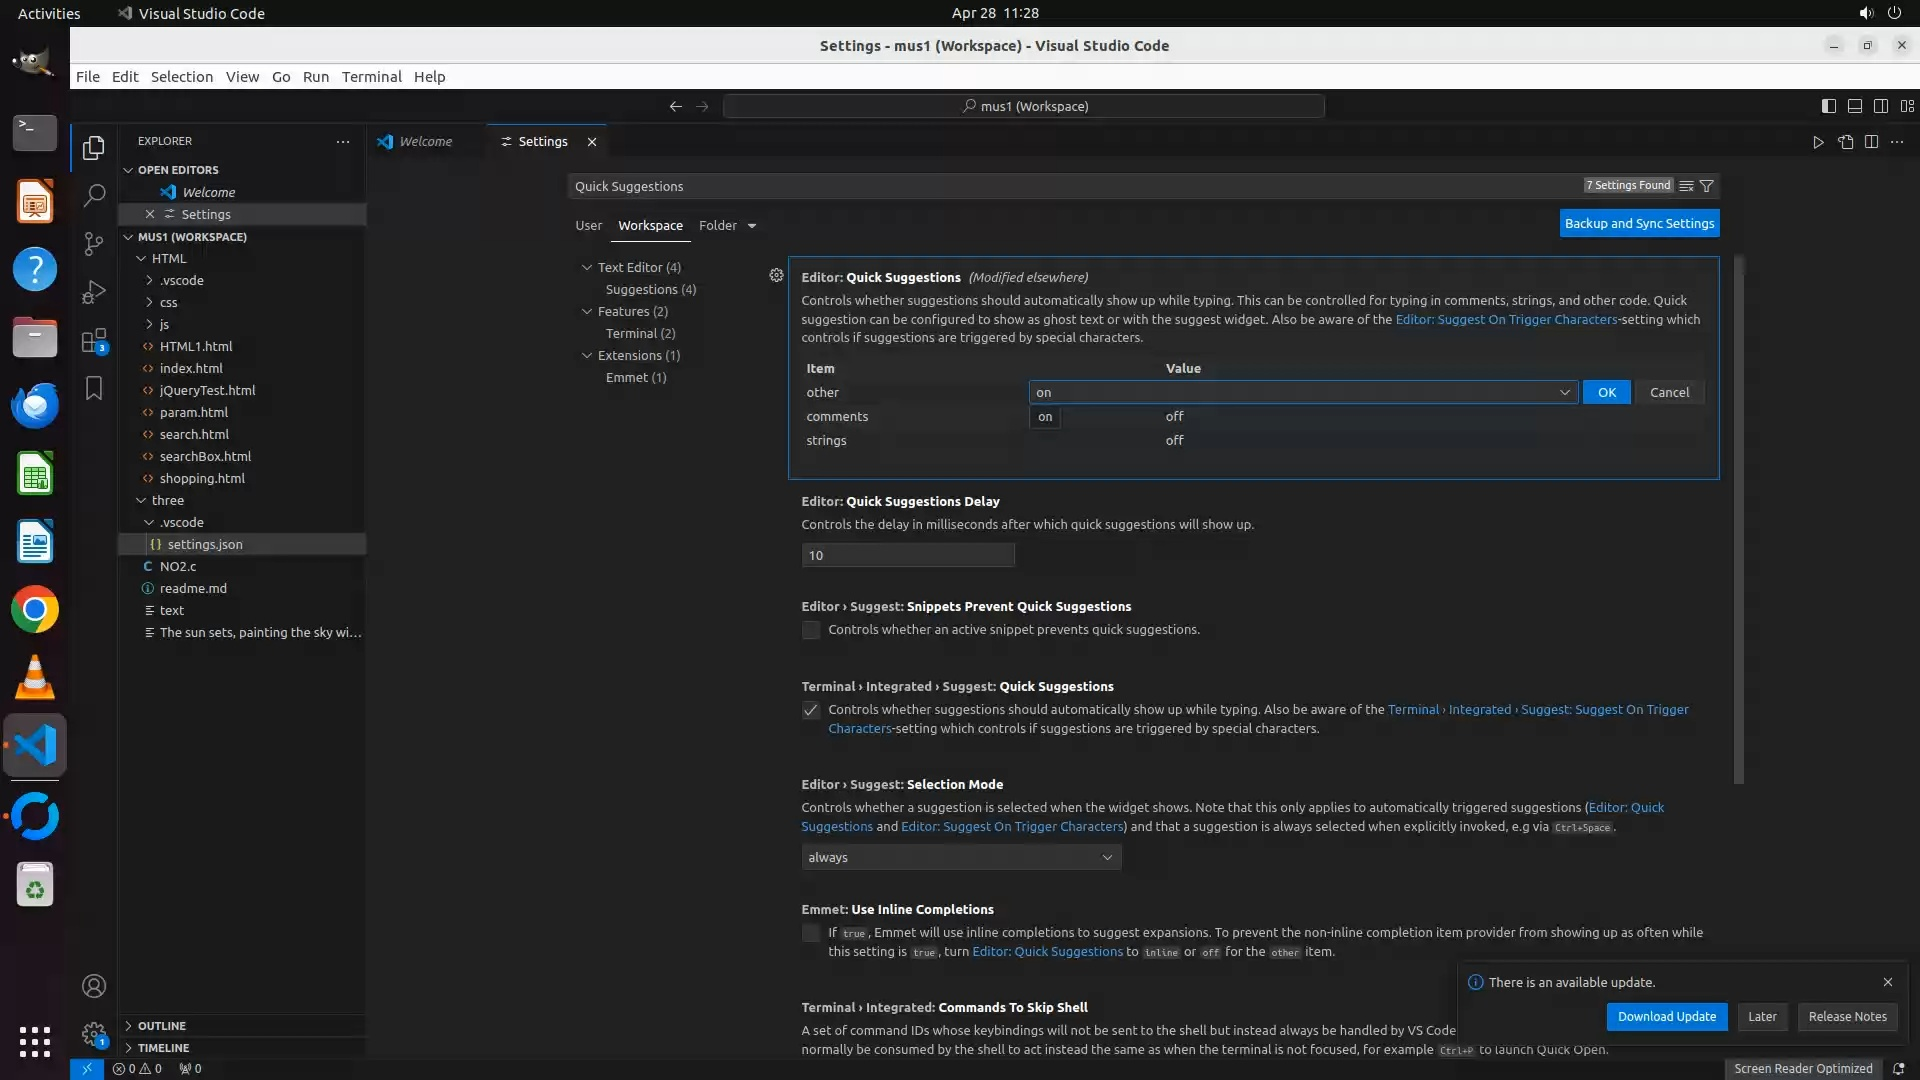
Task: Uncheck Terminal Suggest Quick Suggestions checkbox
Action: pos(811,710)
